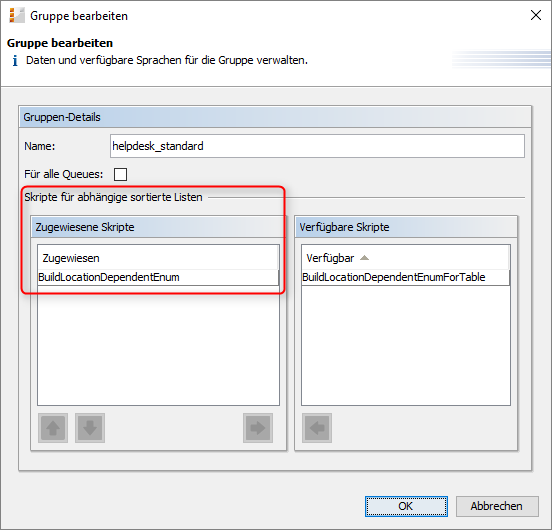Select BuildLocationDependentEnumForTable in available scripts
This screenshot has height=530, width=552.
point(406,277)
